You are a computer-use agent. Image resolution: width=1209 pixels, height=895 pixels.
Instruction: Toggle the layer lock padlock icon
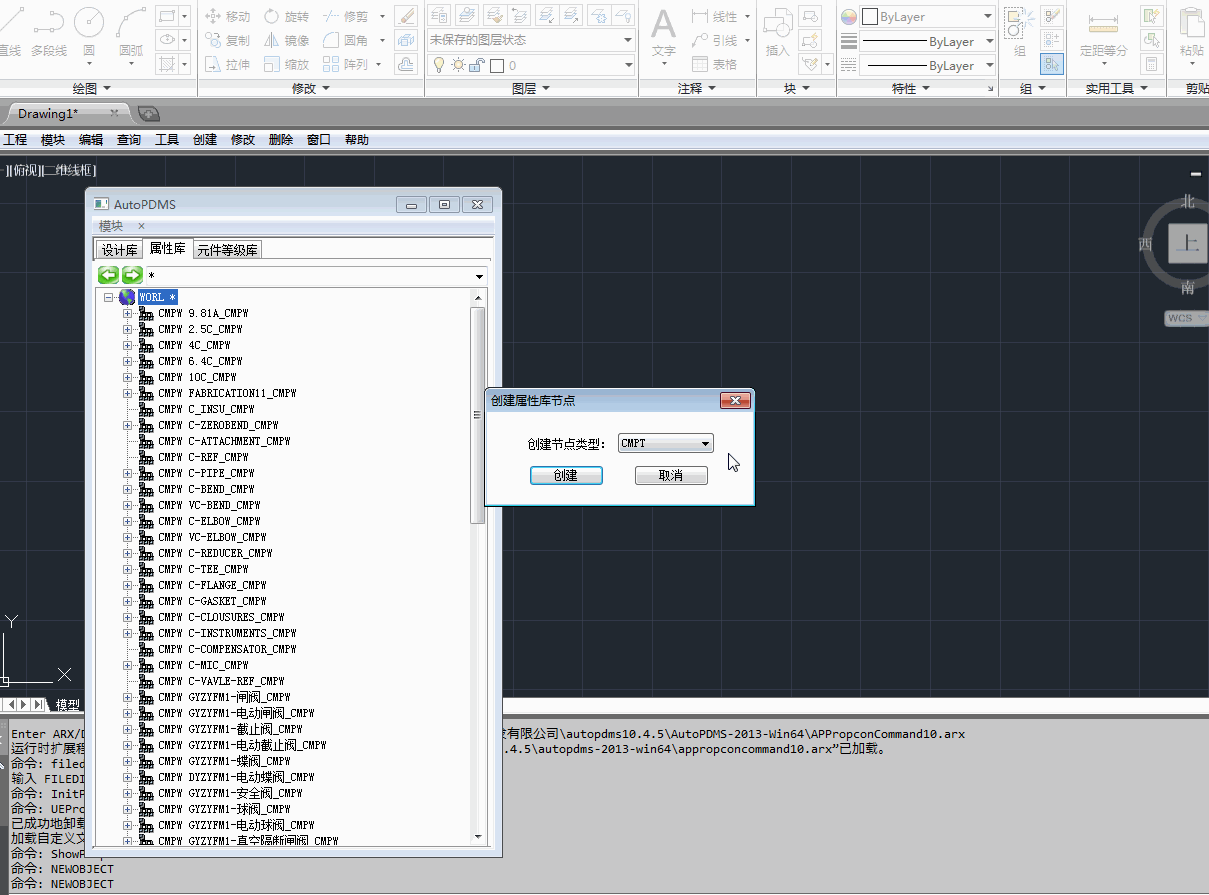(x=476, y=65)
